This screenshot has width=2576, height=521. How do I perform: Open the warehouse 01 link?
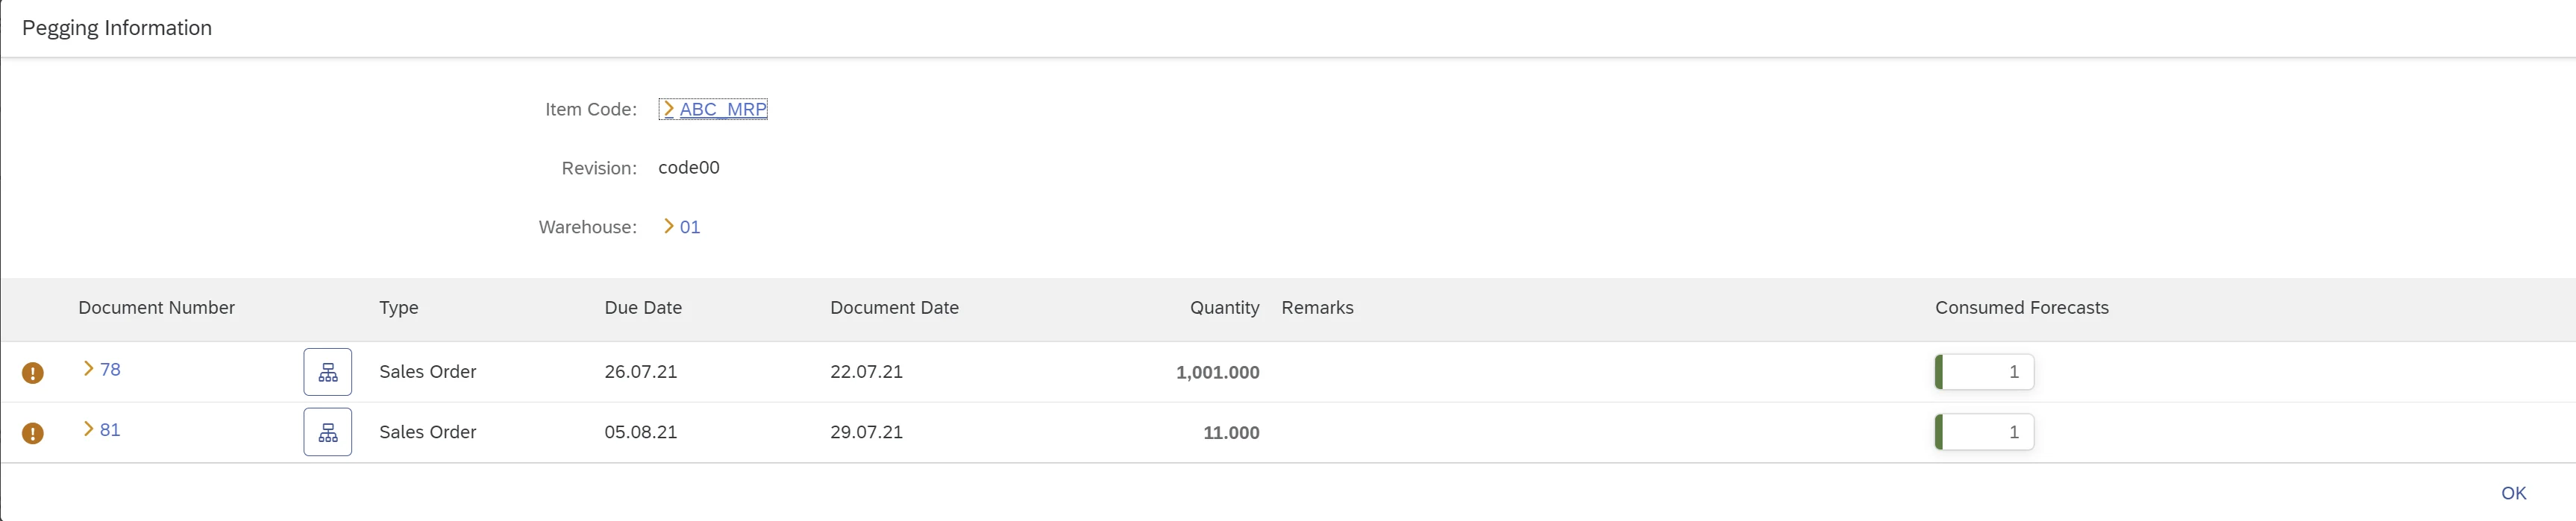pyautogui.click(x=689, y=227)
